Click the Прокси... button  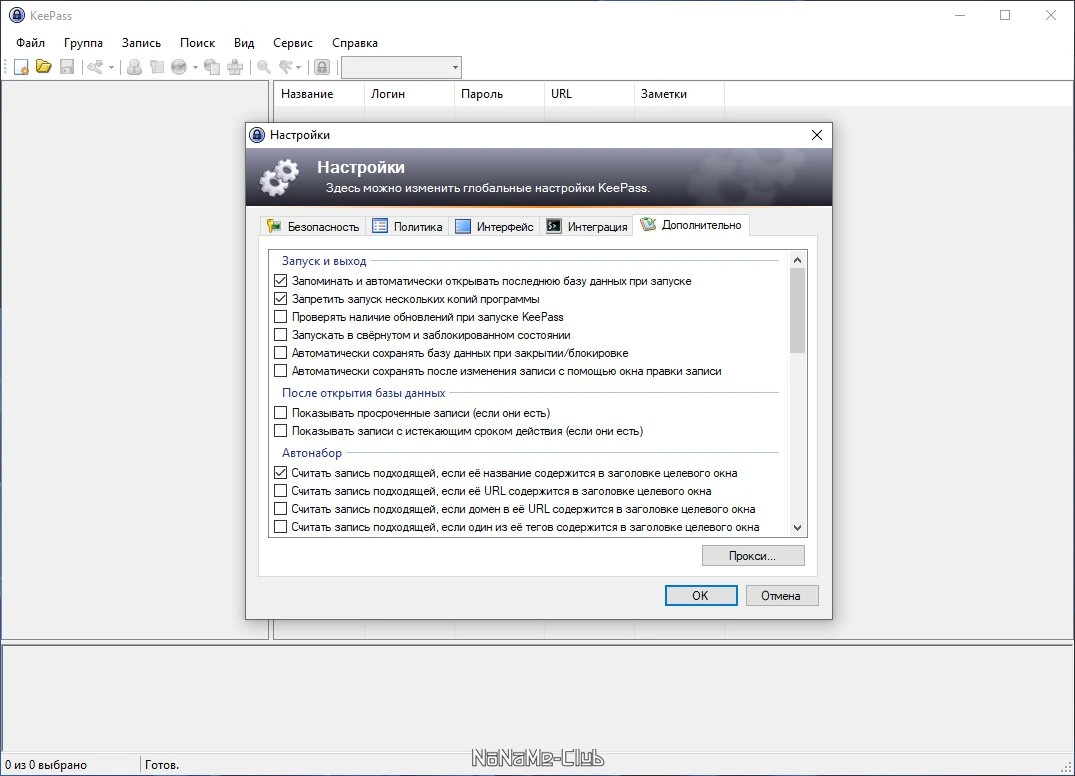pyautogui.click(x=753, y=556)
